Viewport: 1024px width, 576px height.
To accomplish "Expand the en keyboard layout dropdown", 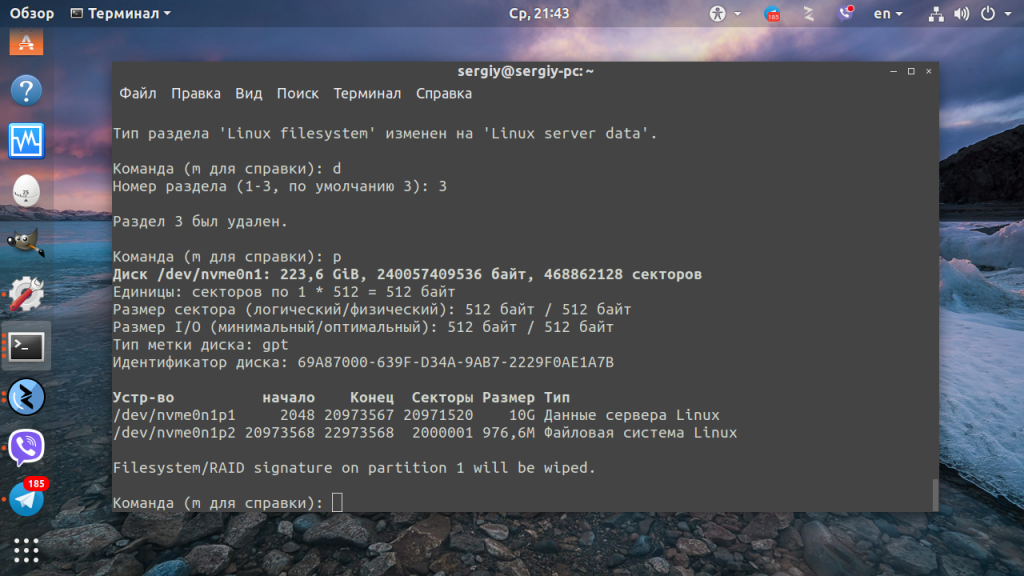I will 887,14.
